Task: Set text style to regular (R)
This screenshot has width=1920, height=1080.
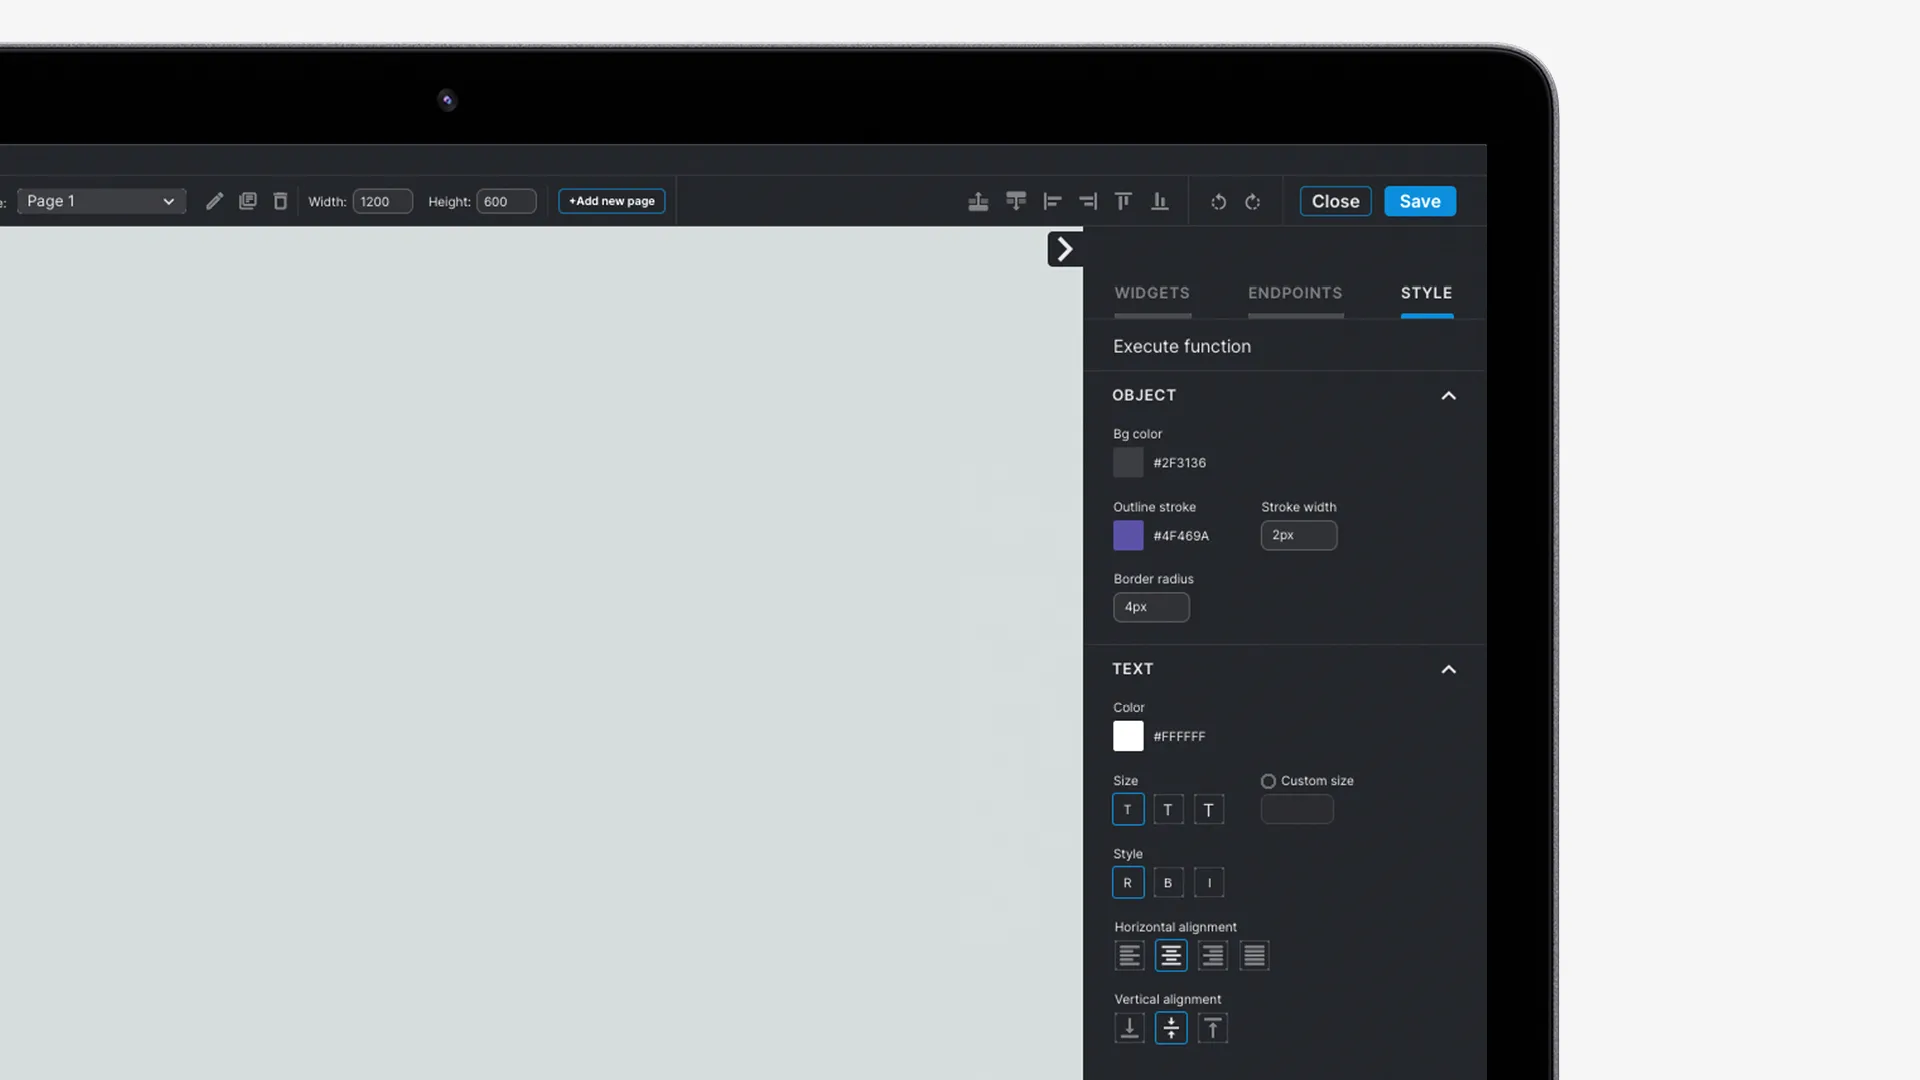Action: [1128, 882]
